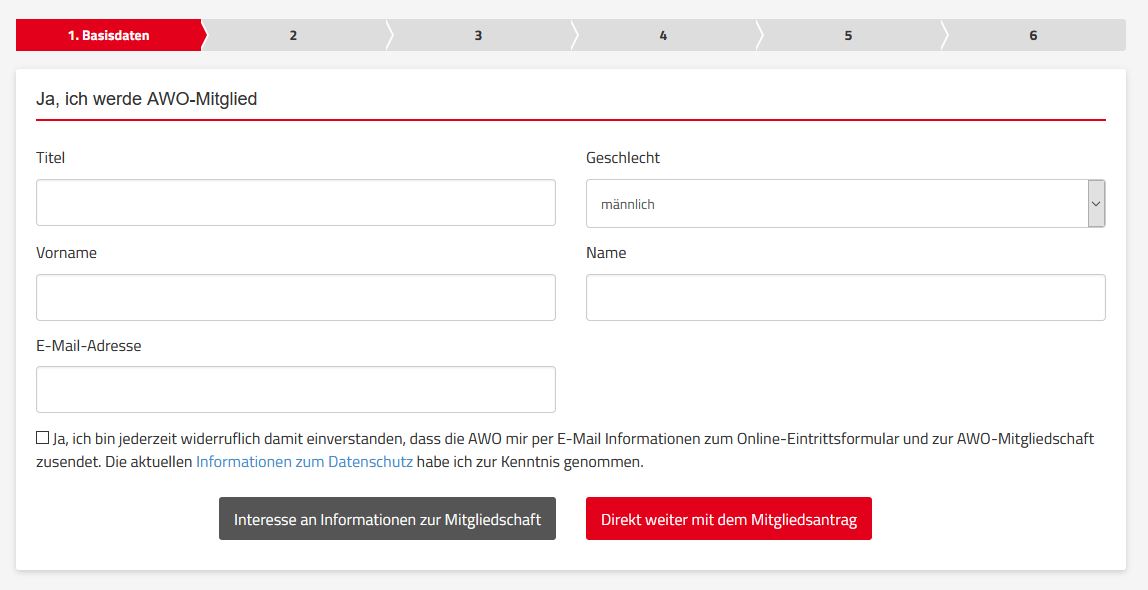Open "Informationen zum Datenschutz" link

point(304,462)
